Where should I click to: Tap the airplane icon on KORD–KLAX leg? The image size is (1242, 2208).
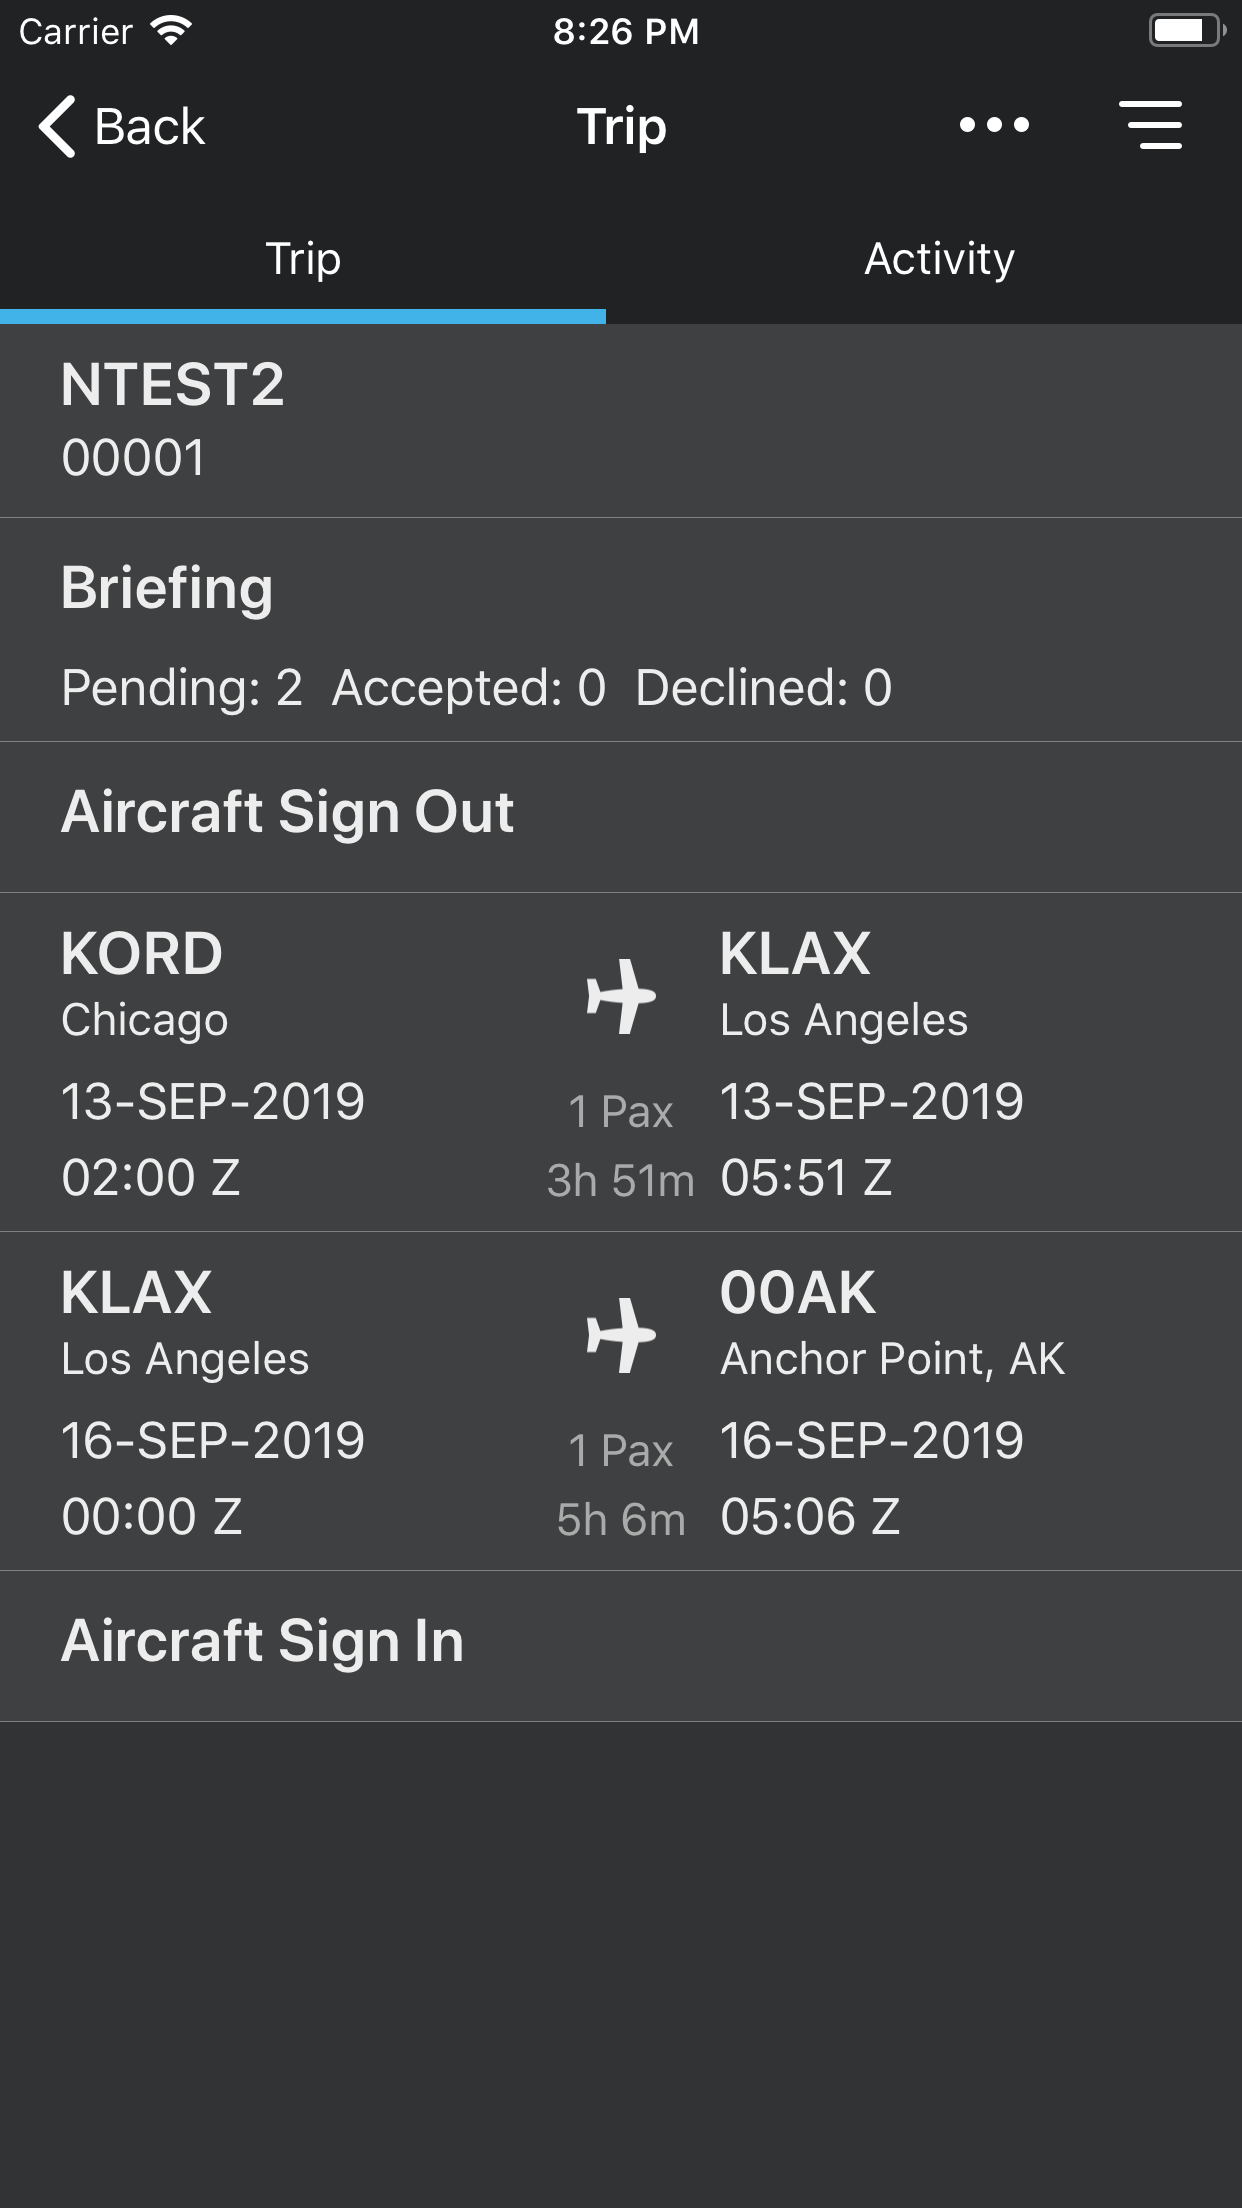pyautogui.click(x=621, y=996)
